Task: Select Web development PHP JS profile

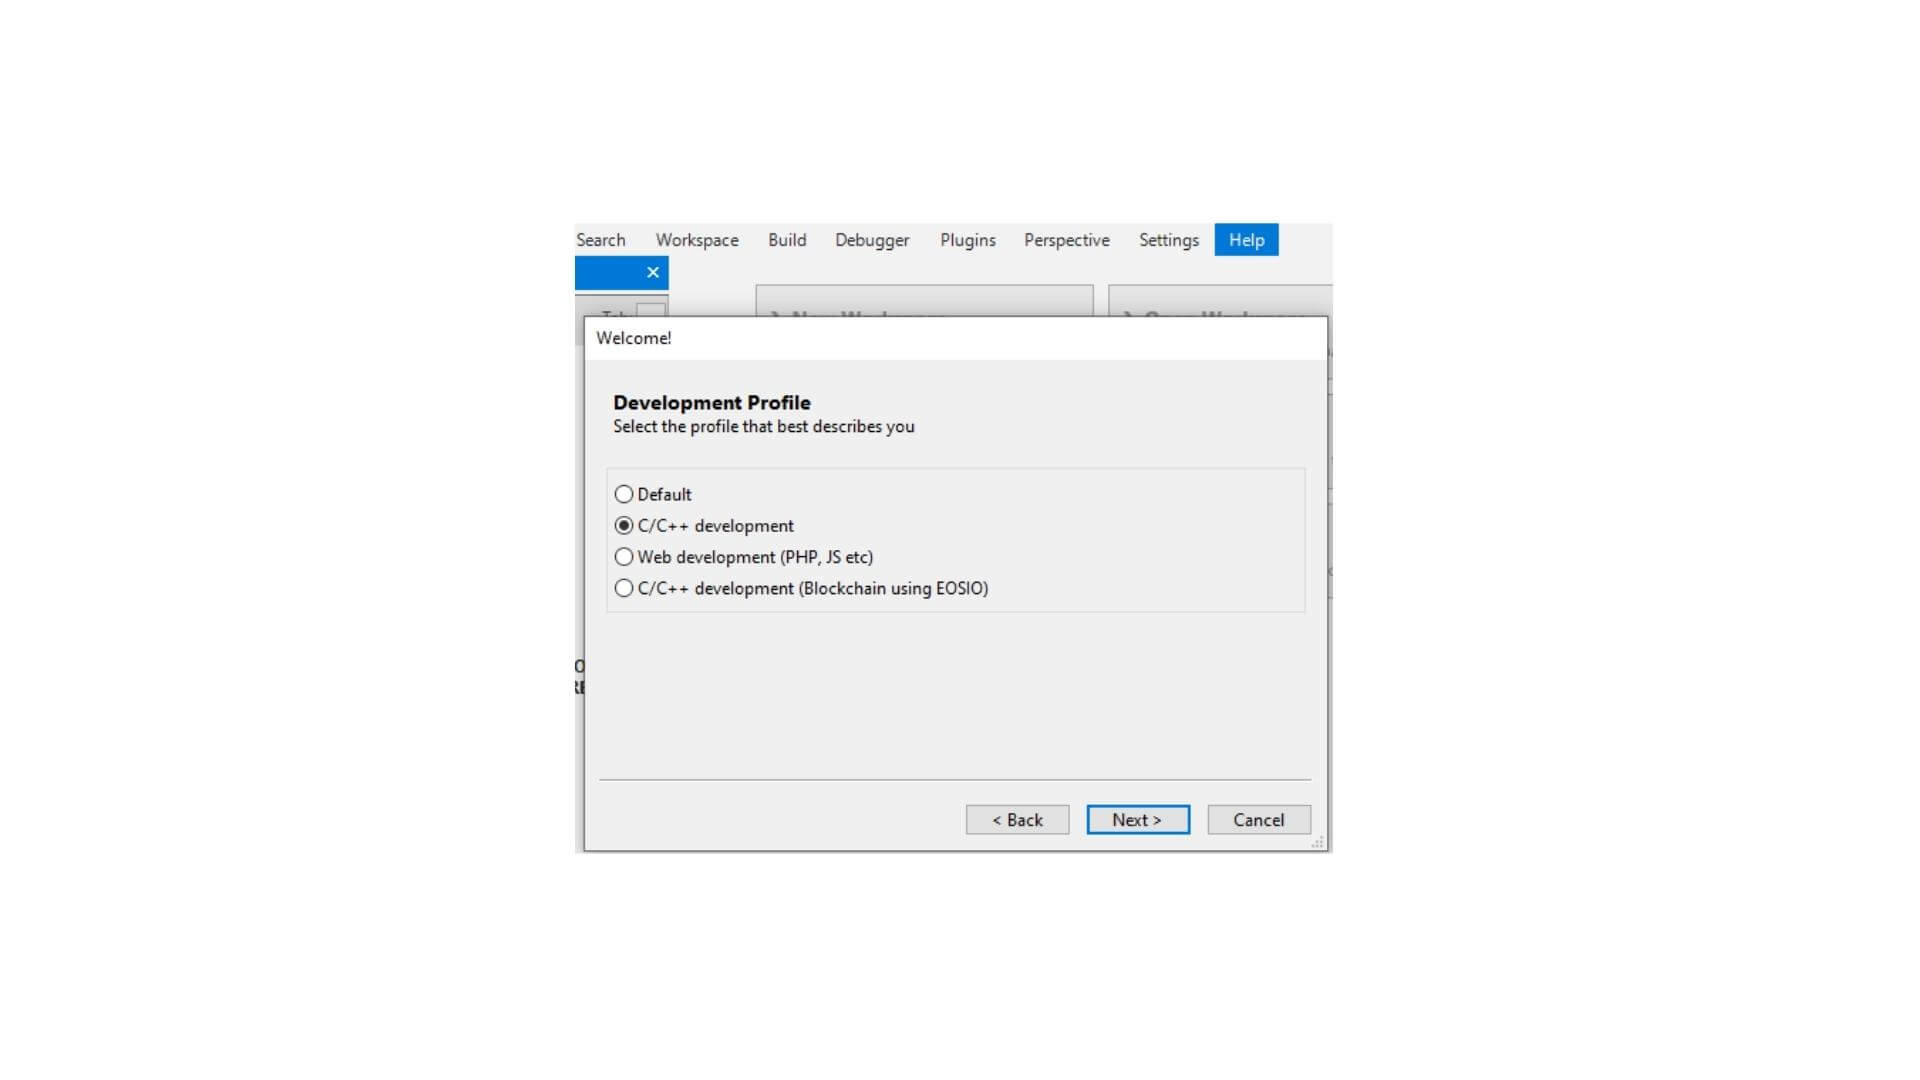Action: [622, 556]
